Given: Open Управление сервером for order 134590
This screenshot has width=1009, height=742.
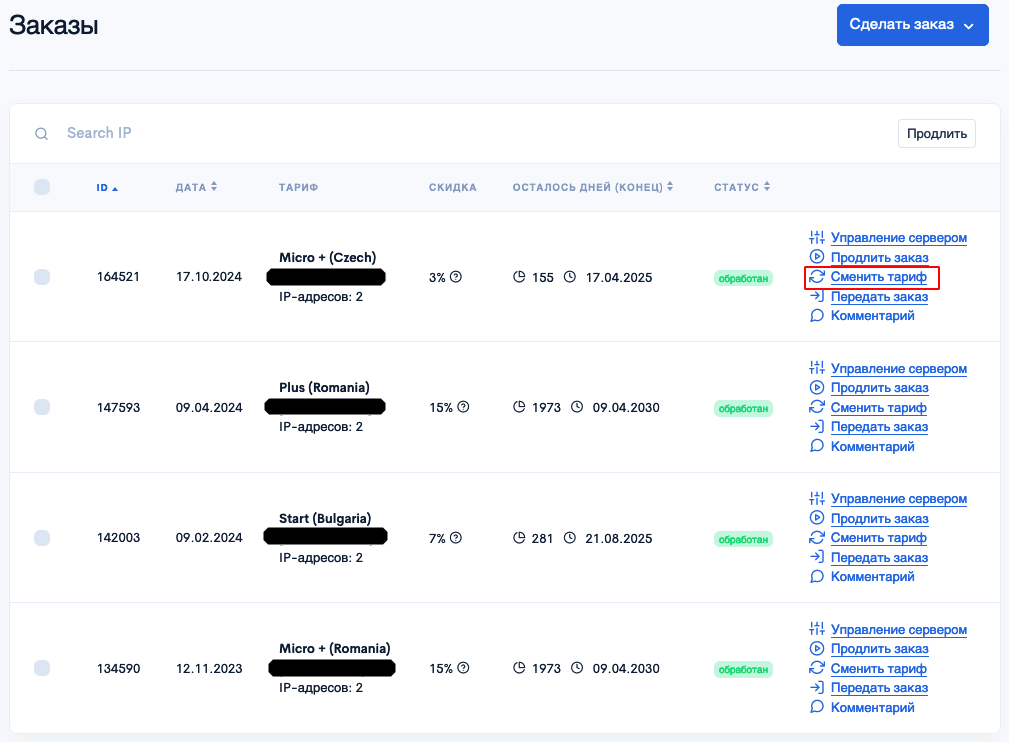Looking at the screenshot, I should tap(898, 629).
